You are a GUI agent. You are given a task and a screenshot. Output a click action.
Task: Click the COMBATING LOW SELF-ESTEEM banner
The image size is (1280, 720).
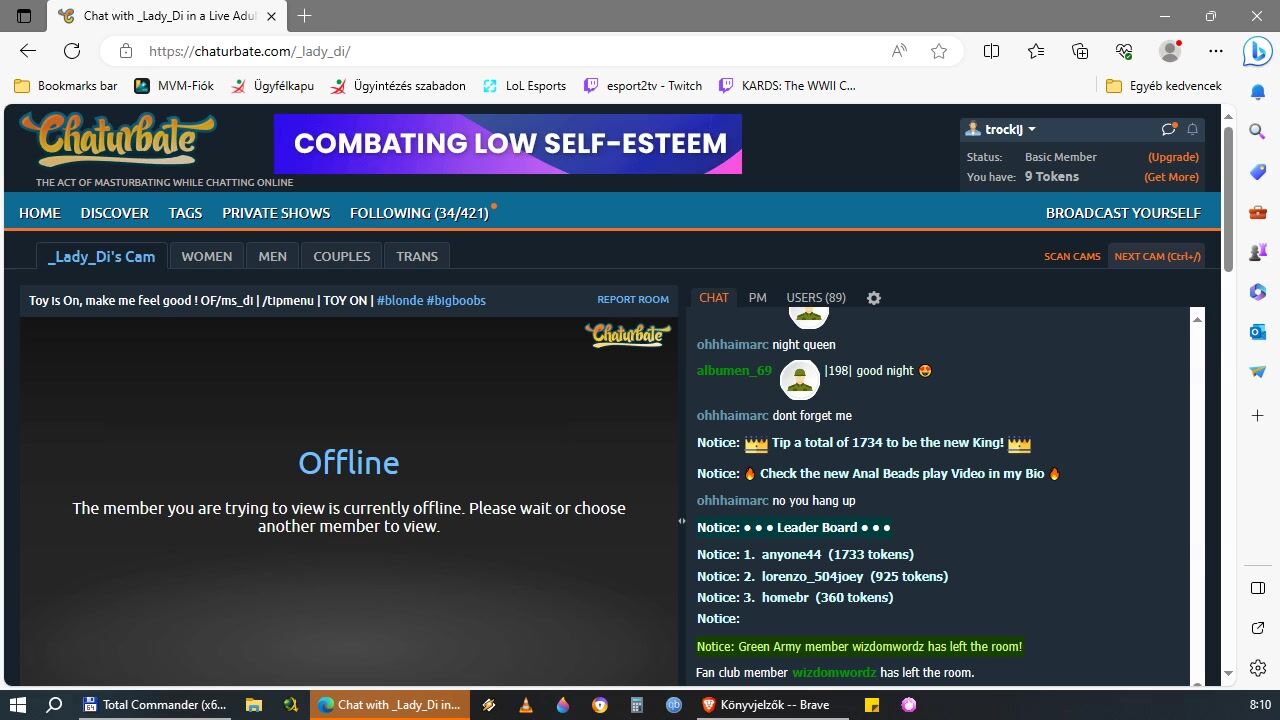508,144
